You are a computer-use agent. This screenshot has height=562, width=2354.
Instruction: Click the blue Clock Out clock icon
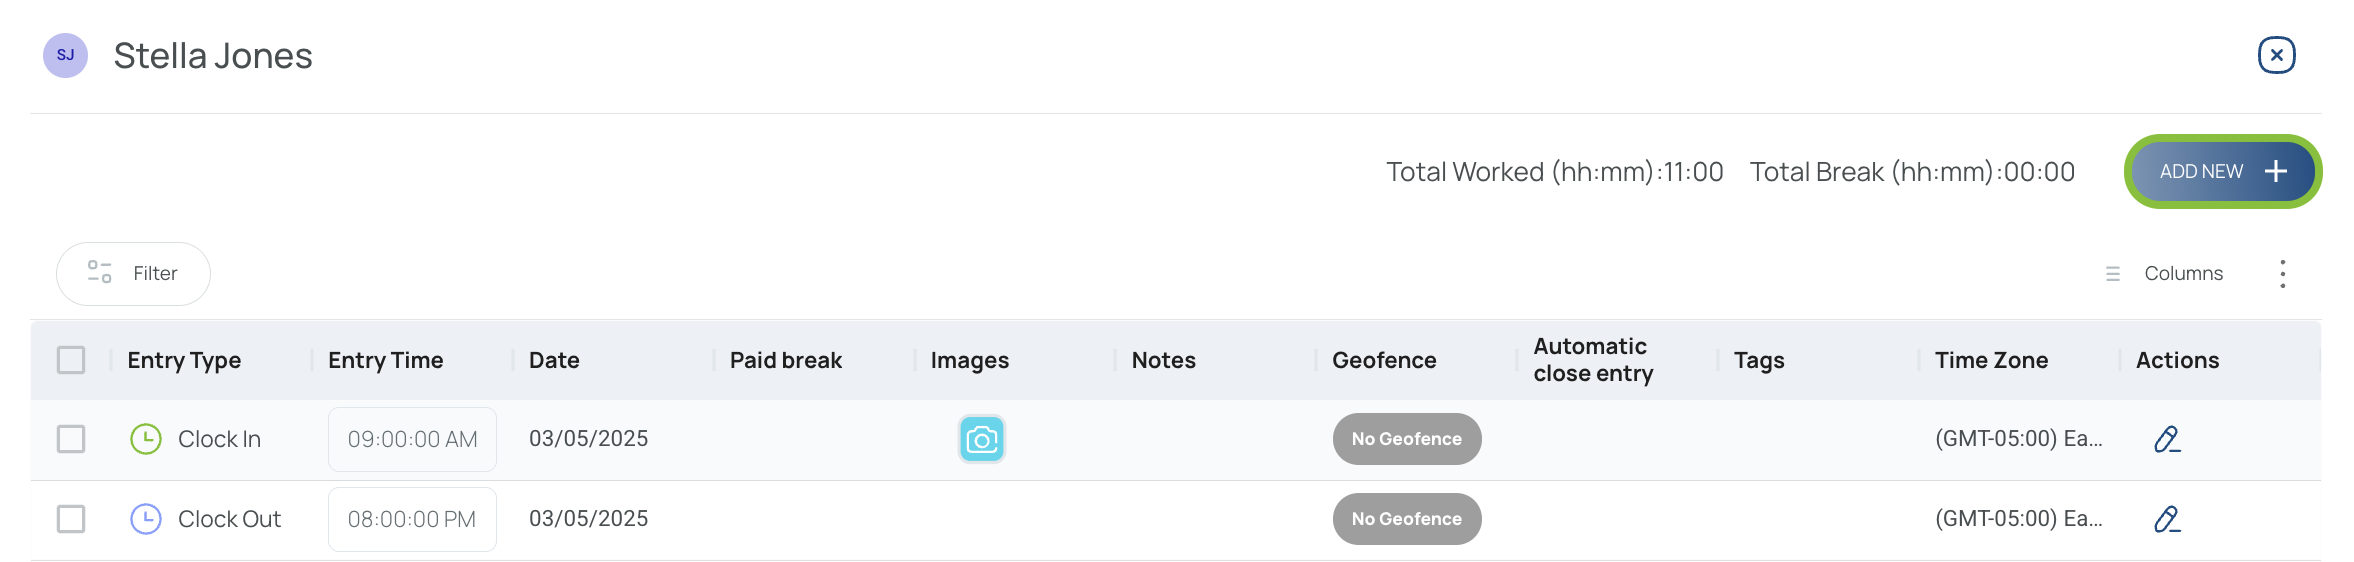pos(146,519)
